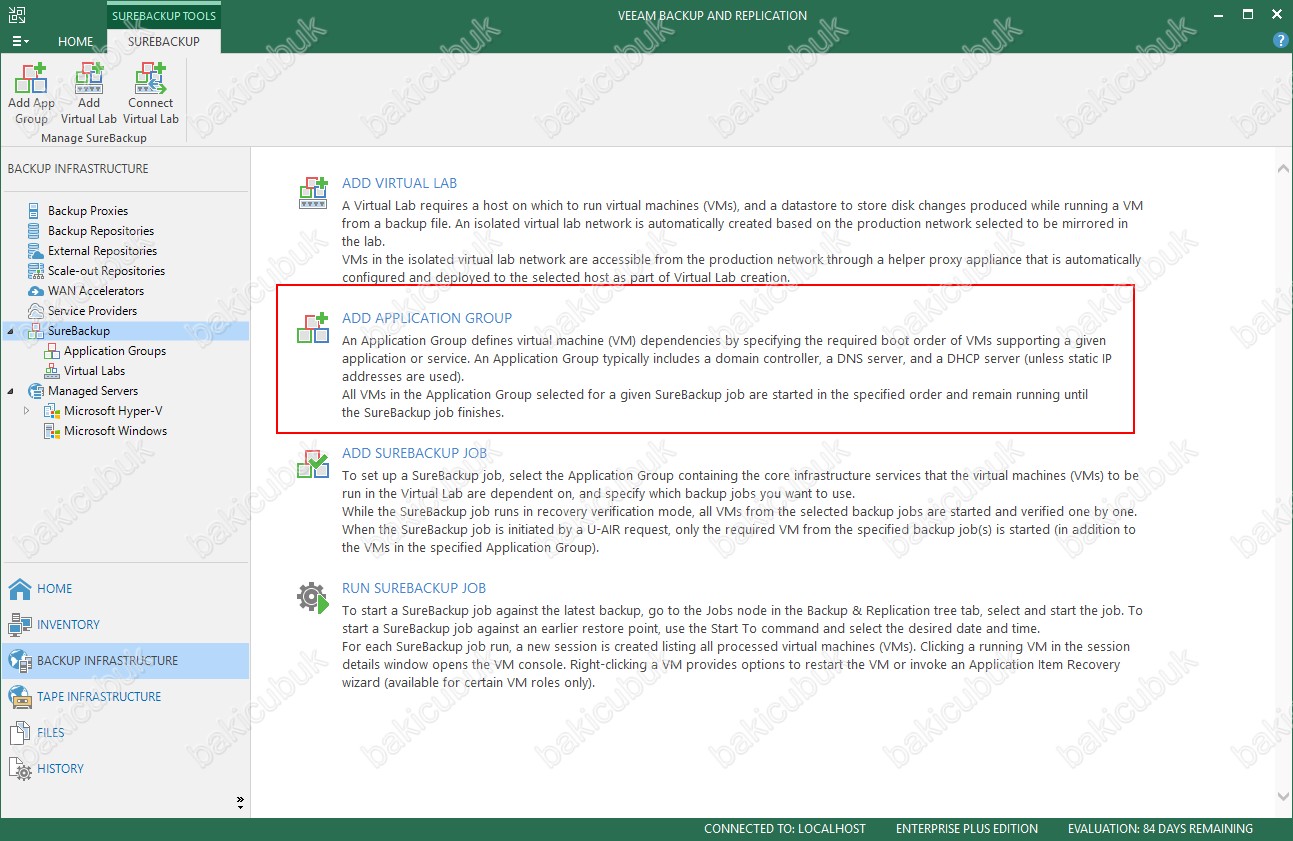Select Backup Proxies in the tree
This screenshot has width=1293, height=841.
point(88,211)
